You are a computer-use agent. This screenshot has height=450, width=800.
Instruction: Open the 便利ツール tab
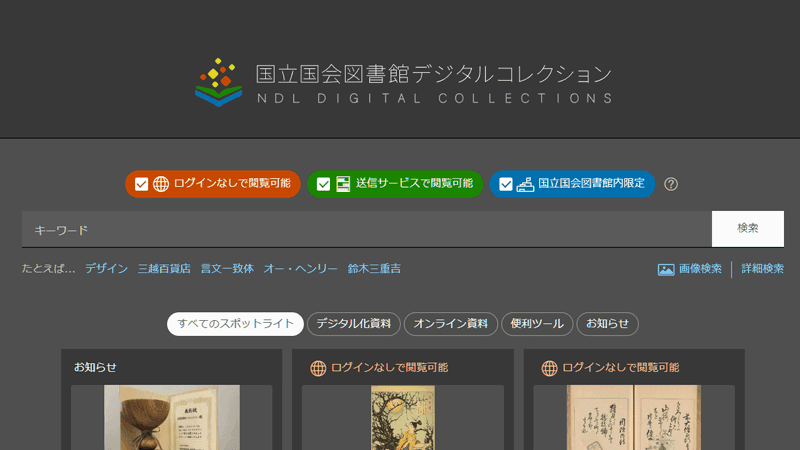[x=537, y=324]
